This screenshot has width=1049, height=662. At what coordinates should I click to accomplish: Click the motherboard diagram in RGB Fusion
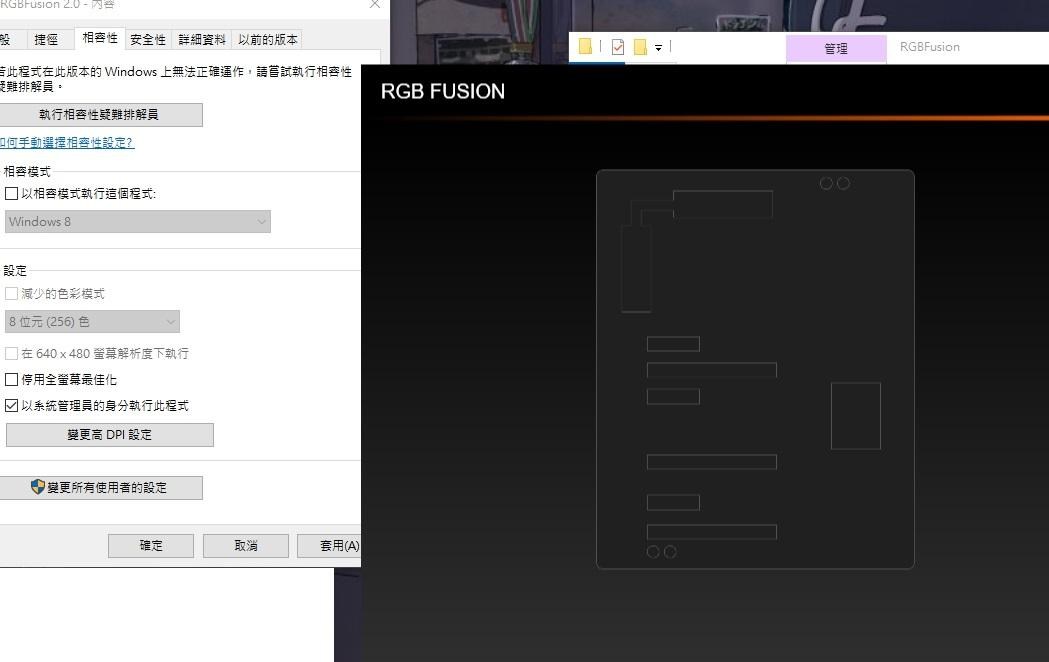pyautogui.click(x=755, y=368)
